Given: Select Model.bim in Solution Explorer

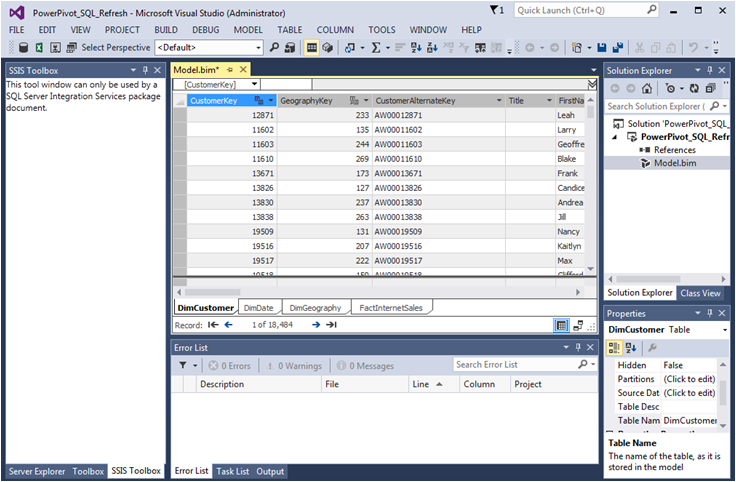Looking at the screenshot, I should tap(675, 163).
